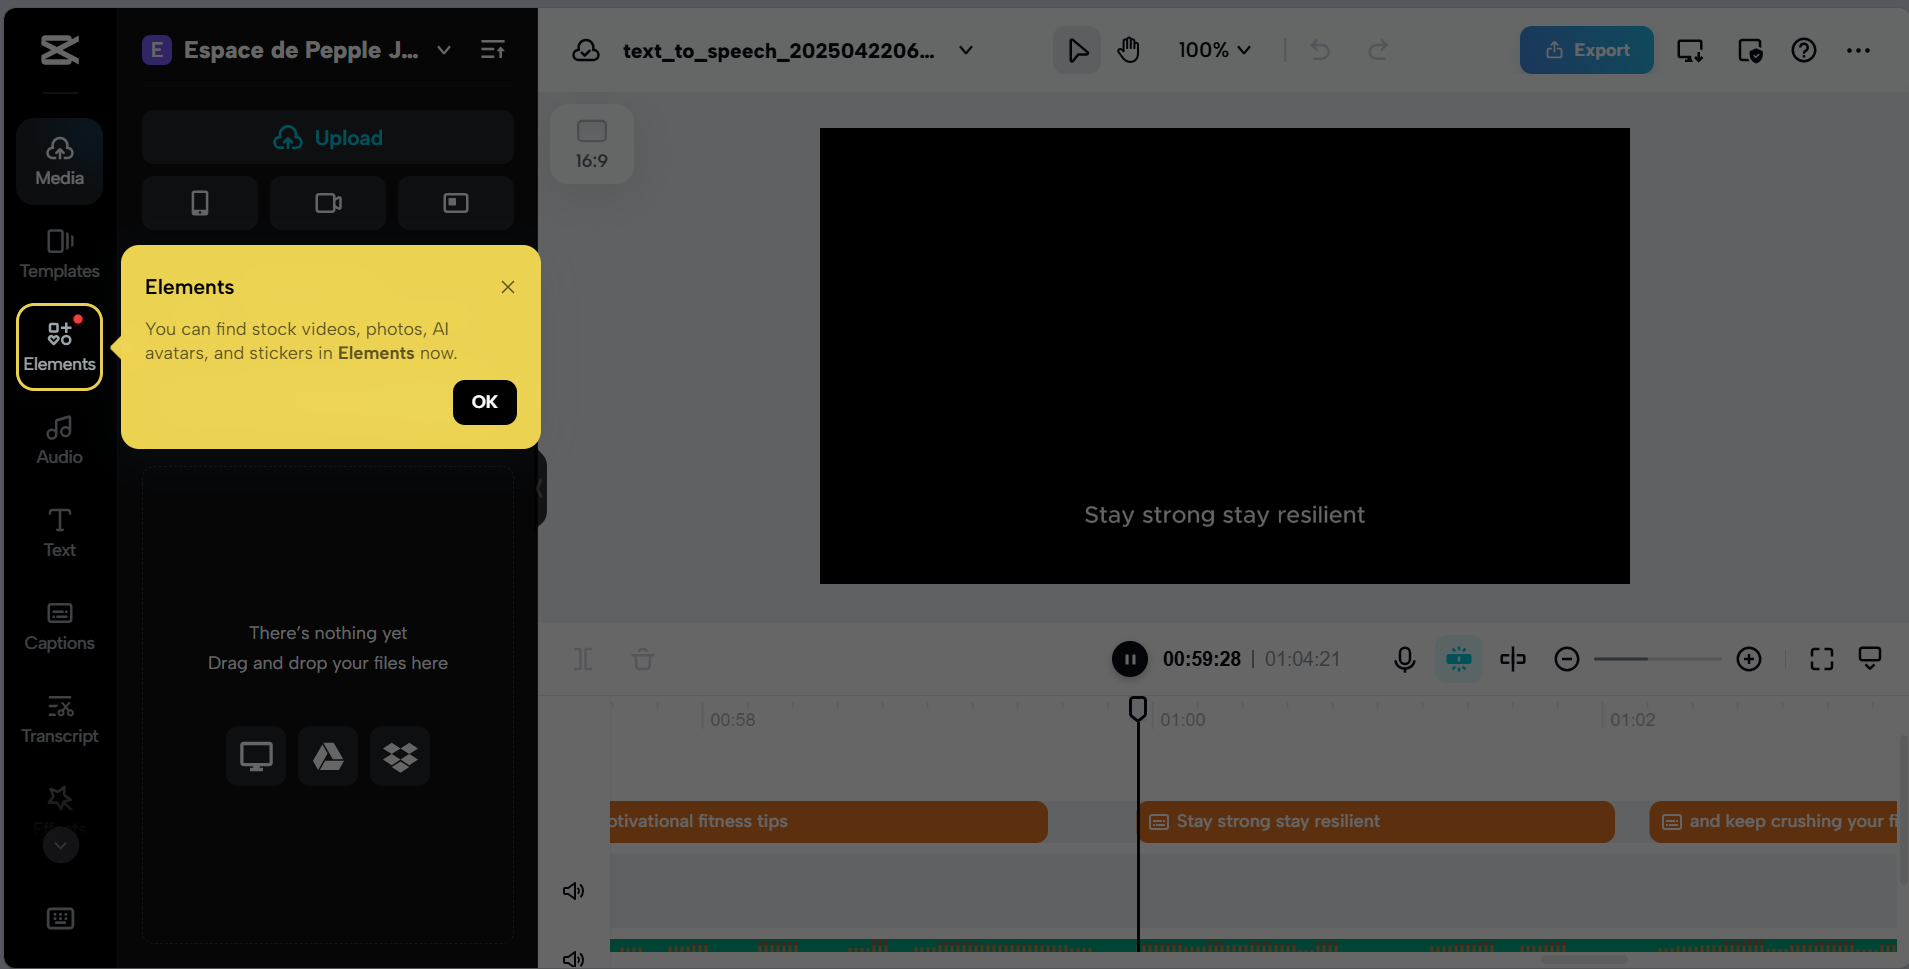Record a voiceover with microphone

(x=1405, y=659)
